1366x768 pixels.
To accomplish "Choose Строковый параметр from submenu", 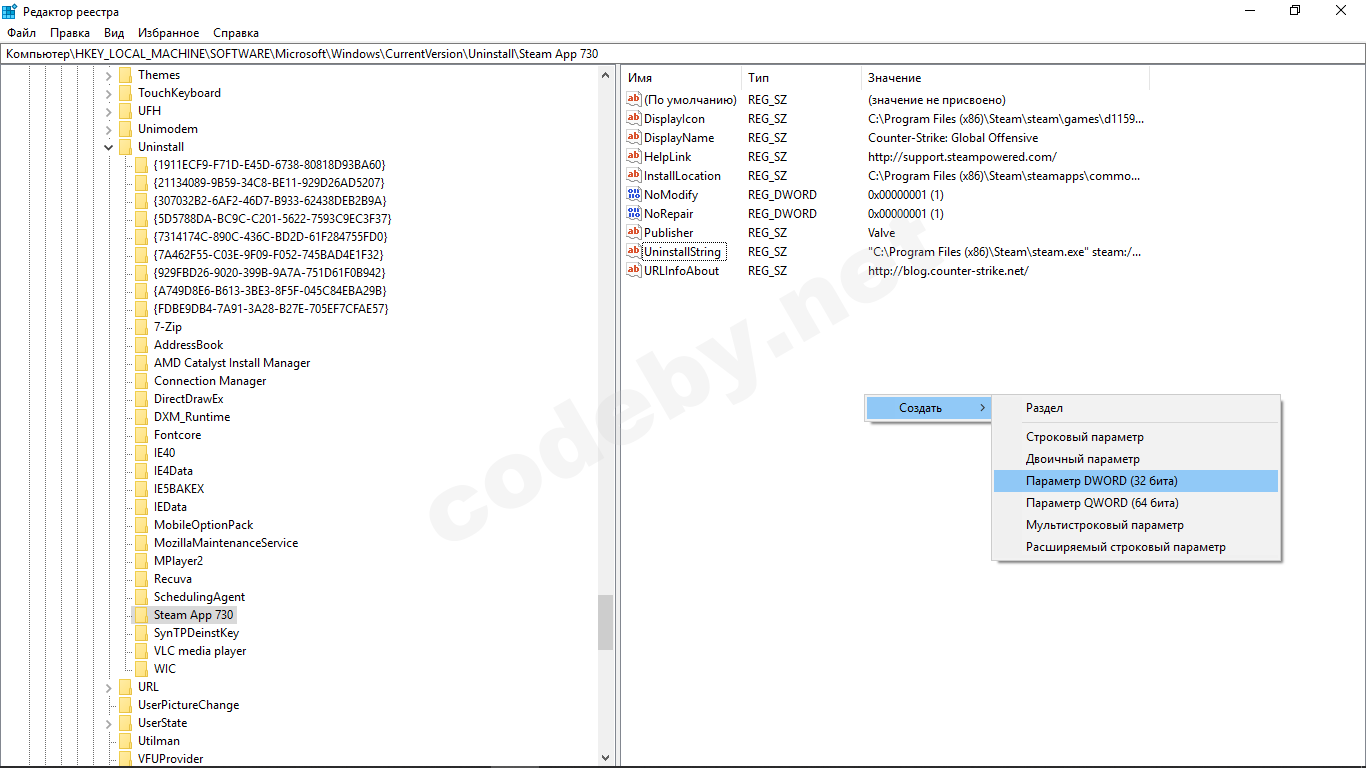I will pyautogui.click(x=1136, y=437).
